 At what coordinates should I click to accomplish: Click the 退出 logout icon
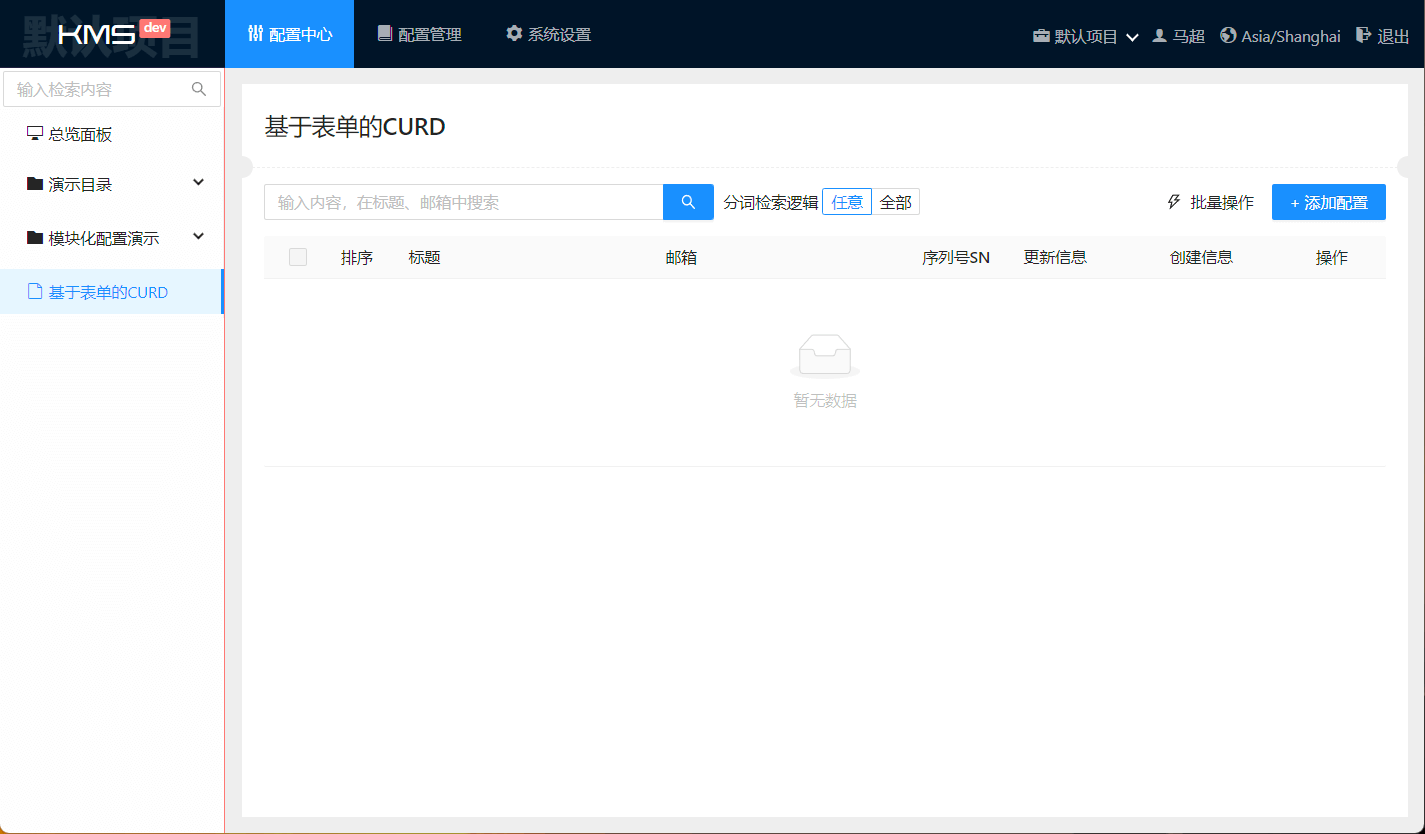tap(1363, 35)
